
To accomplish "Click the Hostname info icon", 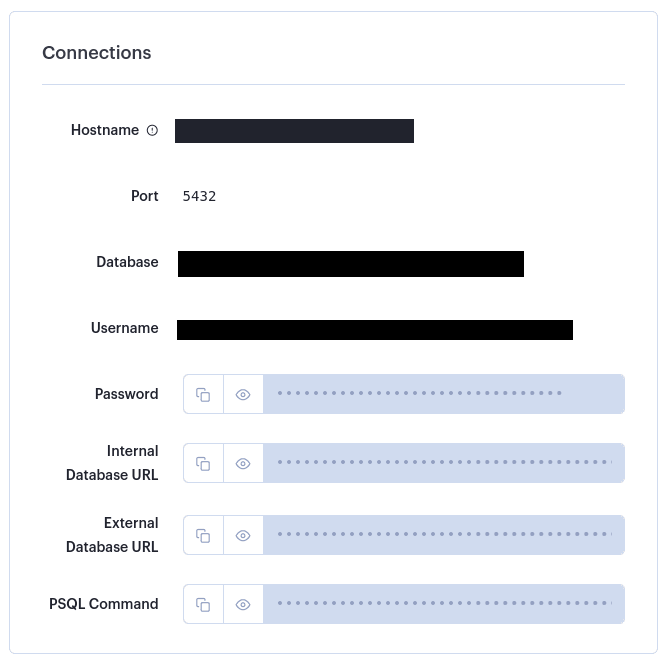I will click(x=152, y=130).
